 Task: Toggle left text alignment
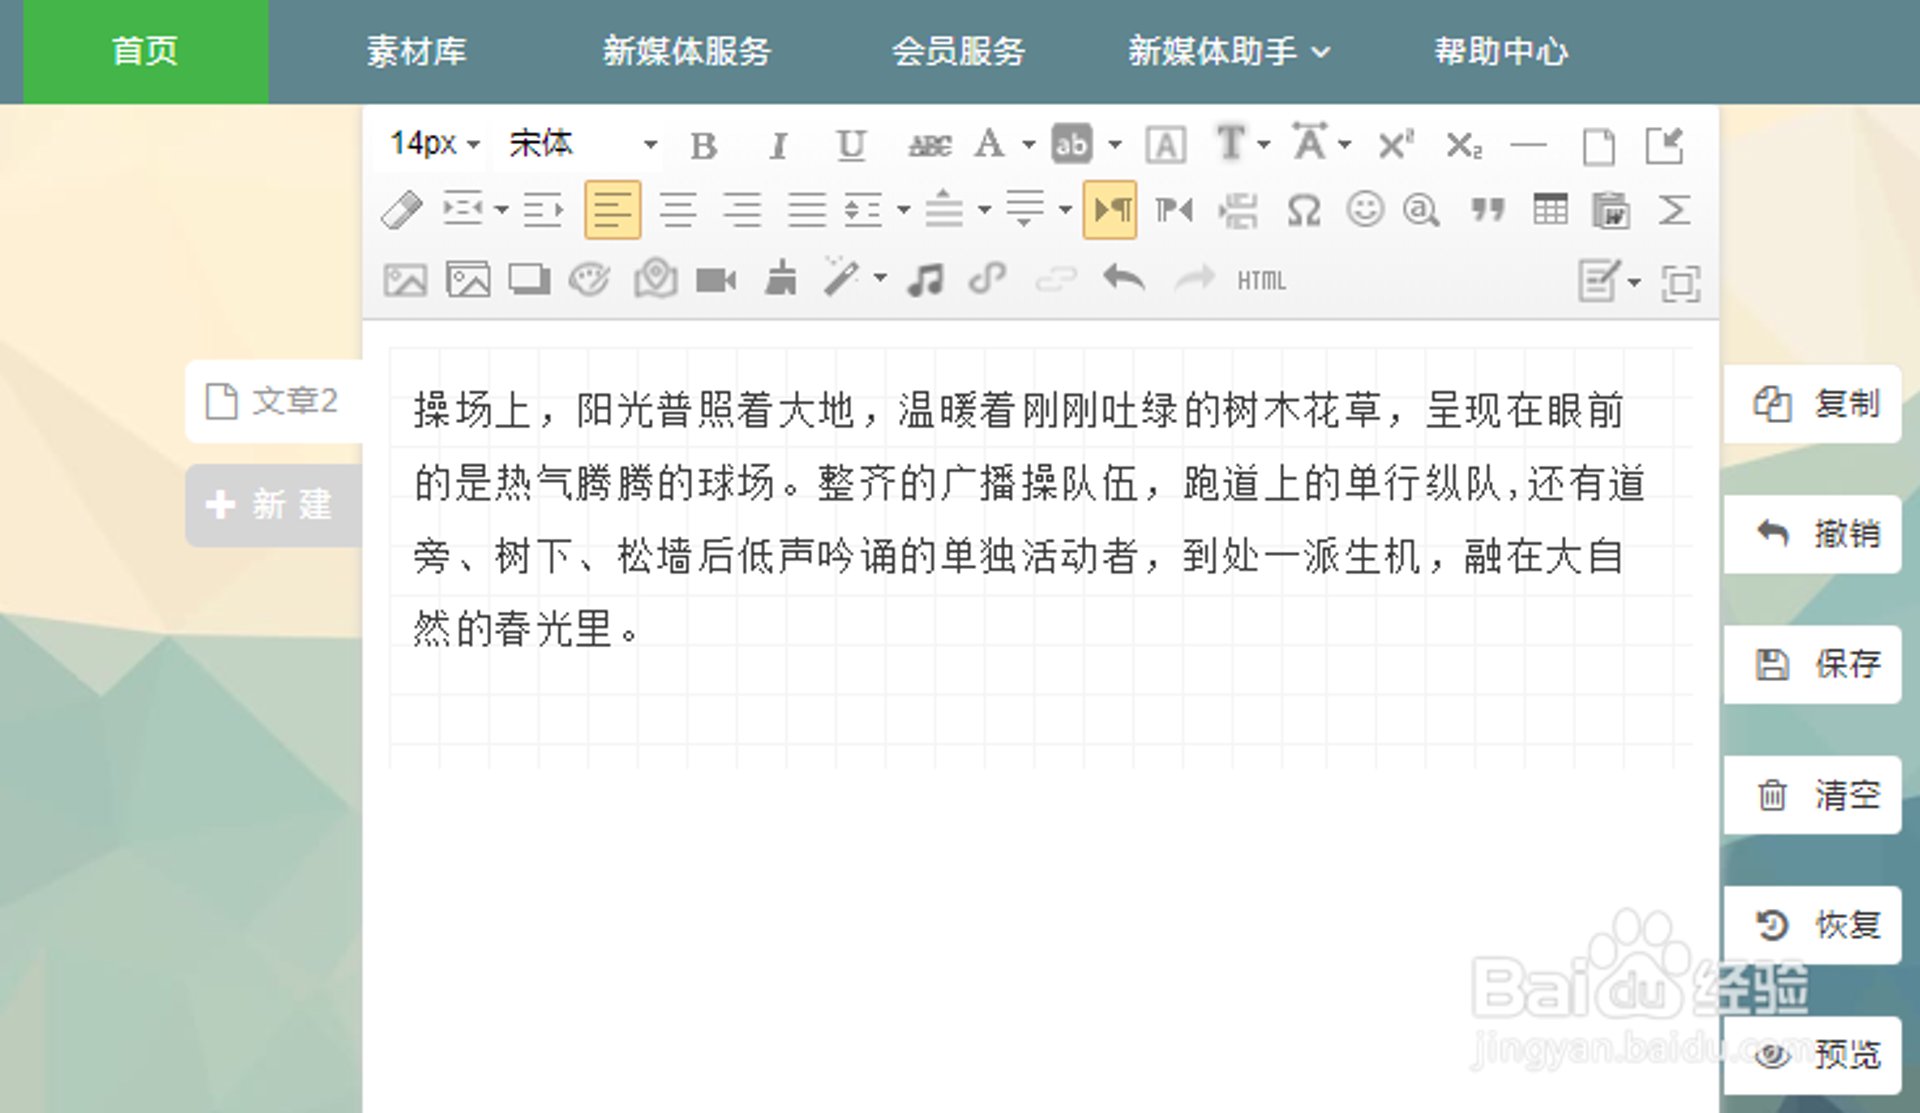coord(612,210)
